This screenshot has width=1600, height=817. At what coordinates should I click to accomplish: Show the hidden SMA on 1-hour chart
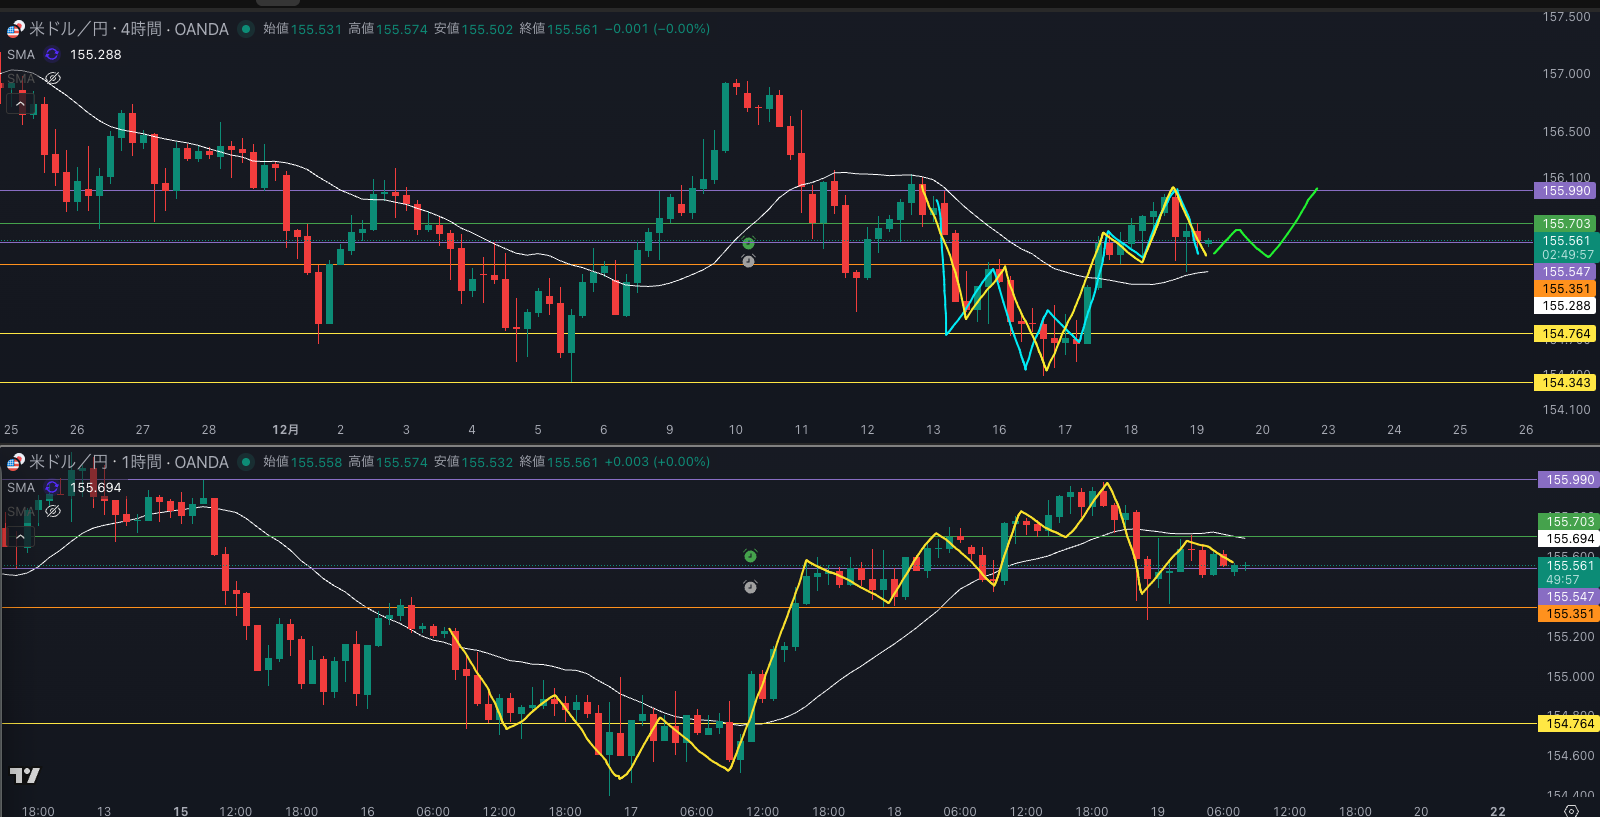click(x=53, y=511)
